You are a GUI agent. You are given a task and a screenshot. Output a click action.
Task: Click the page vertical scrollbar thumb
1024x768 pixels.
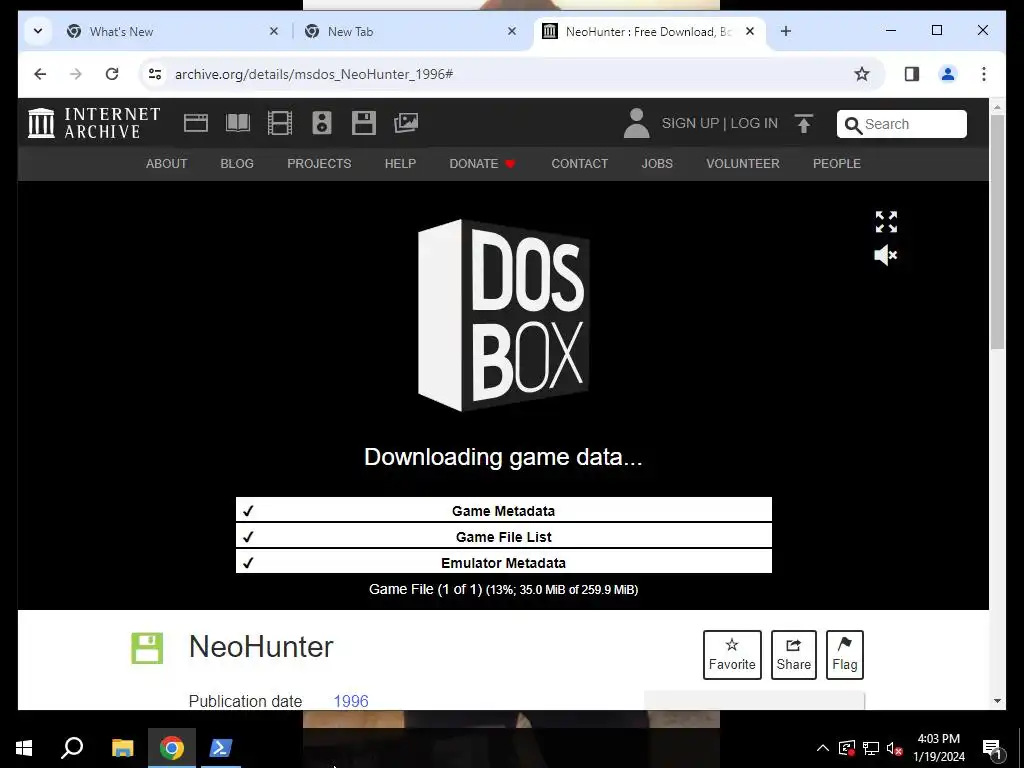tap(997, 232)
